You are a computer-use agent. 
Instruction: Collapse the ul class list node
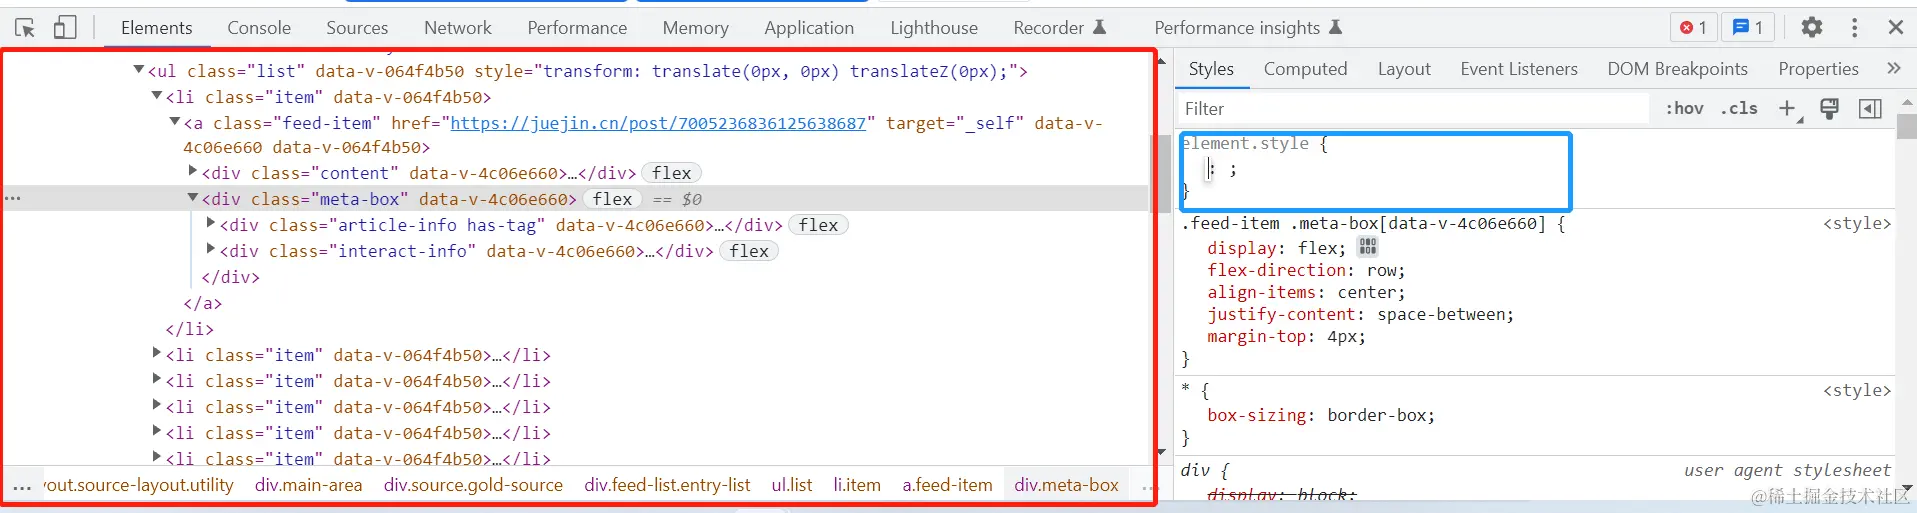(x=139, y=69)
